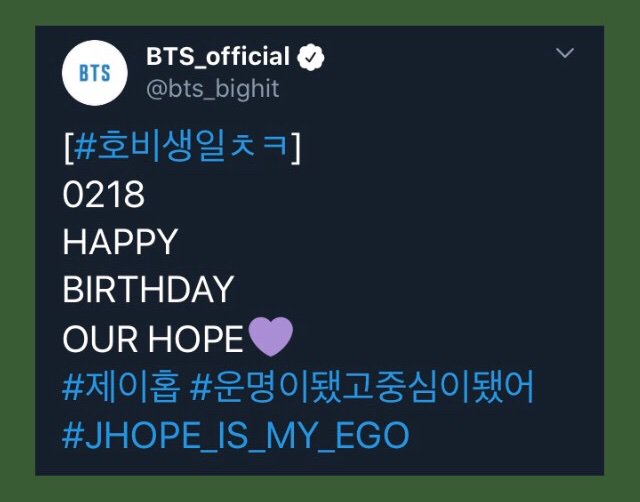Open the #제이홉 hashtag
Viewport: 640px width, 502px height.
click(121, 386)
